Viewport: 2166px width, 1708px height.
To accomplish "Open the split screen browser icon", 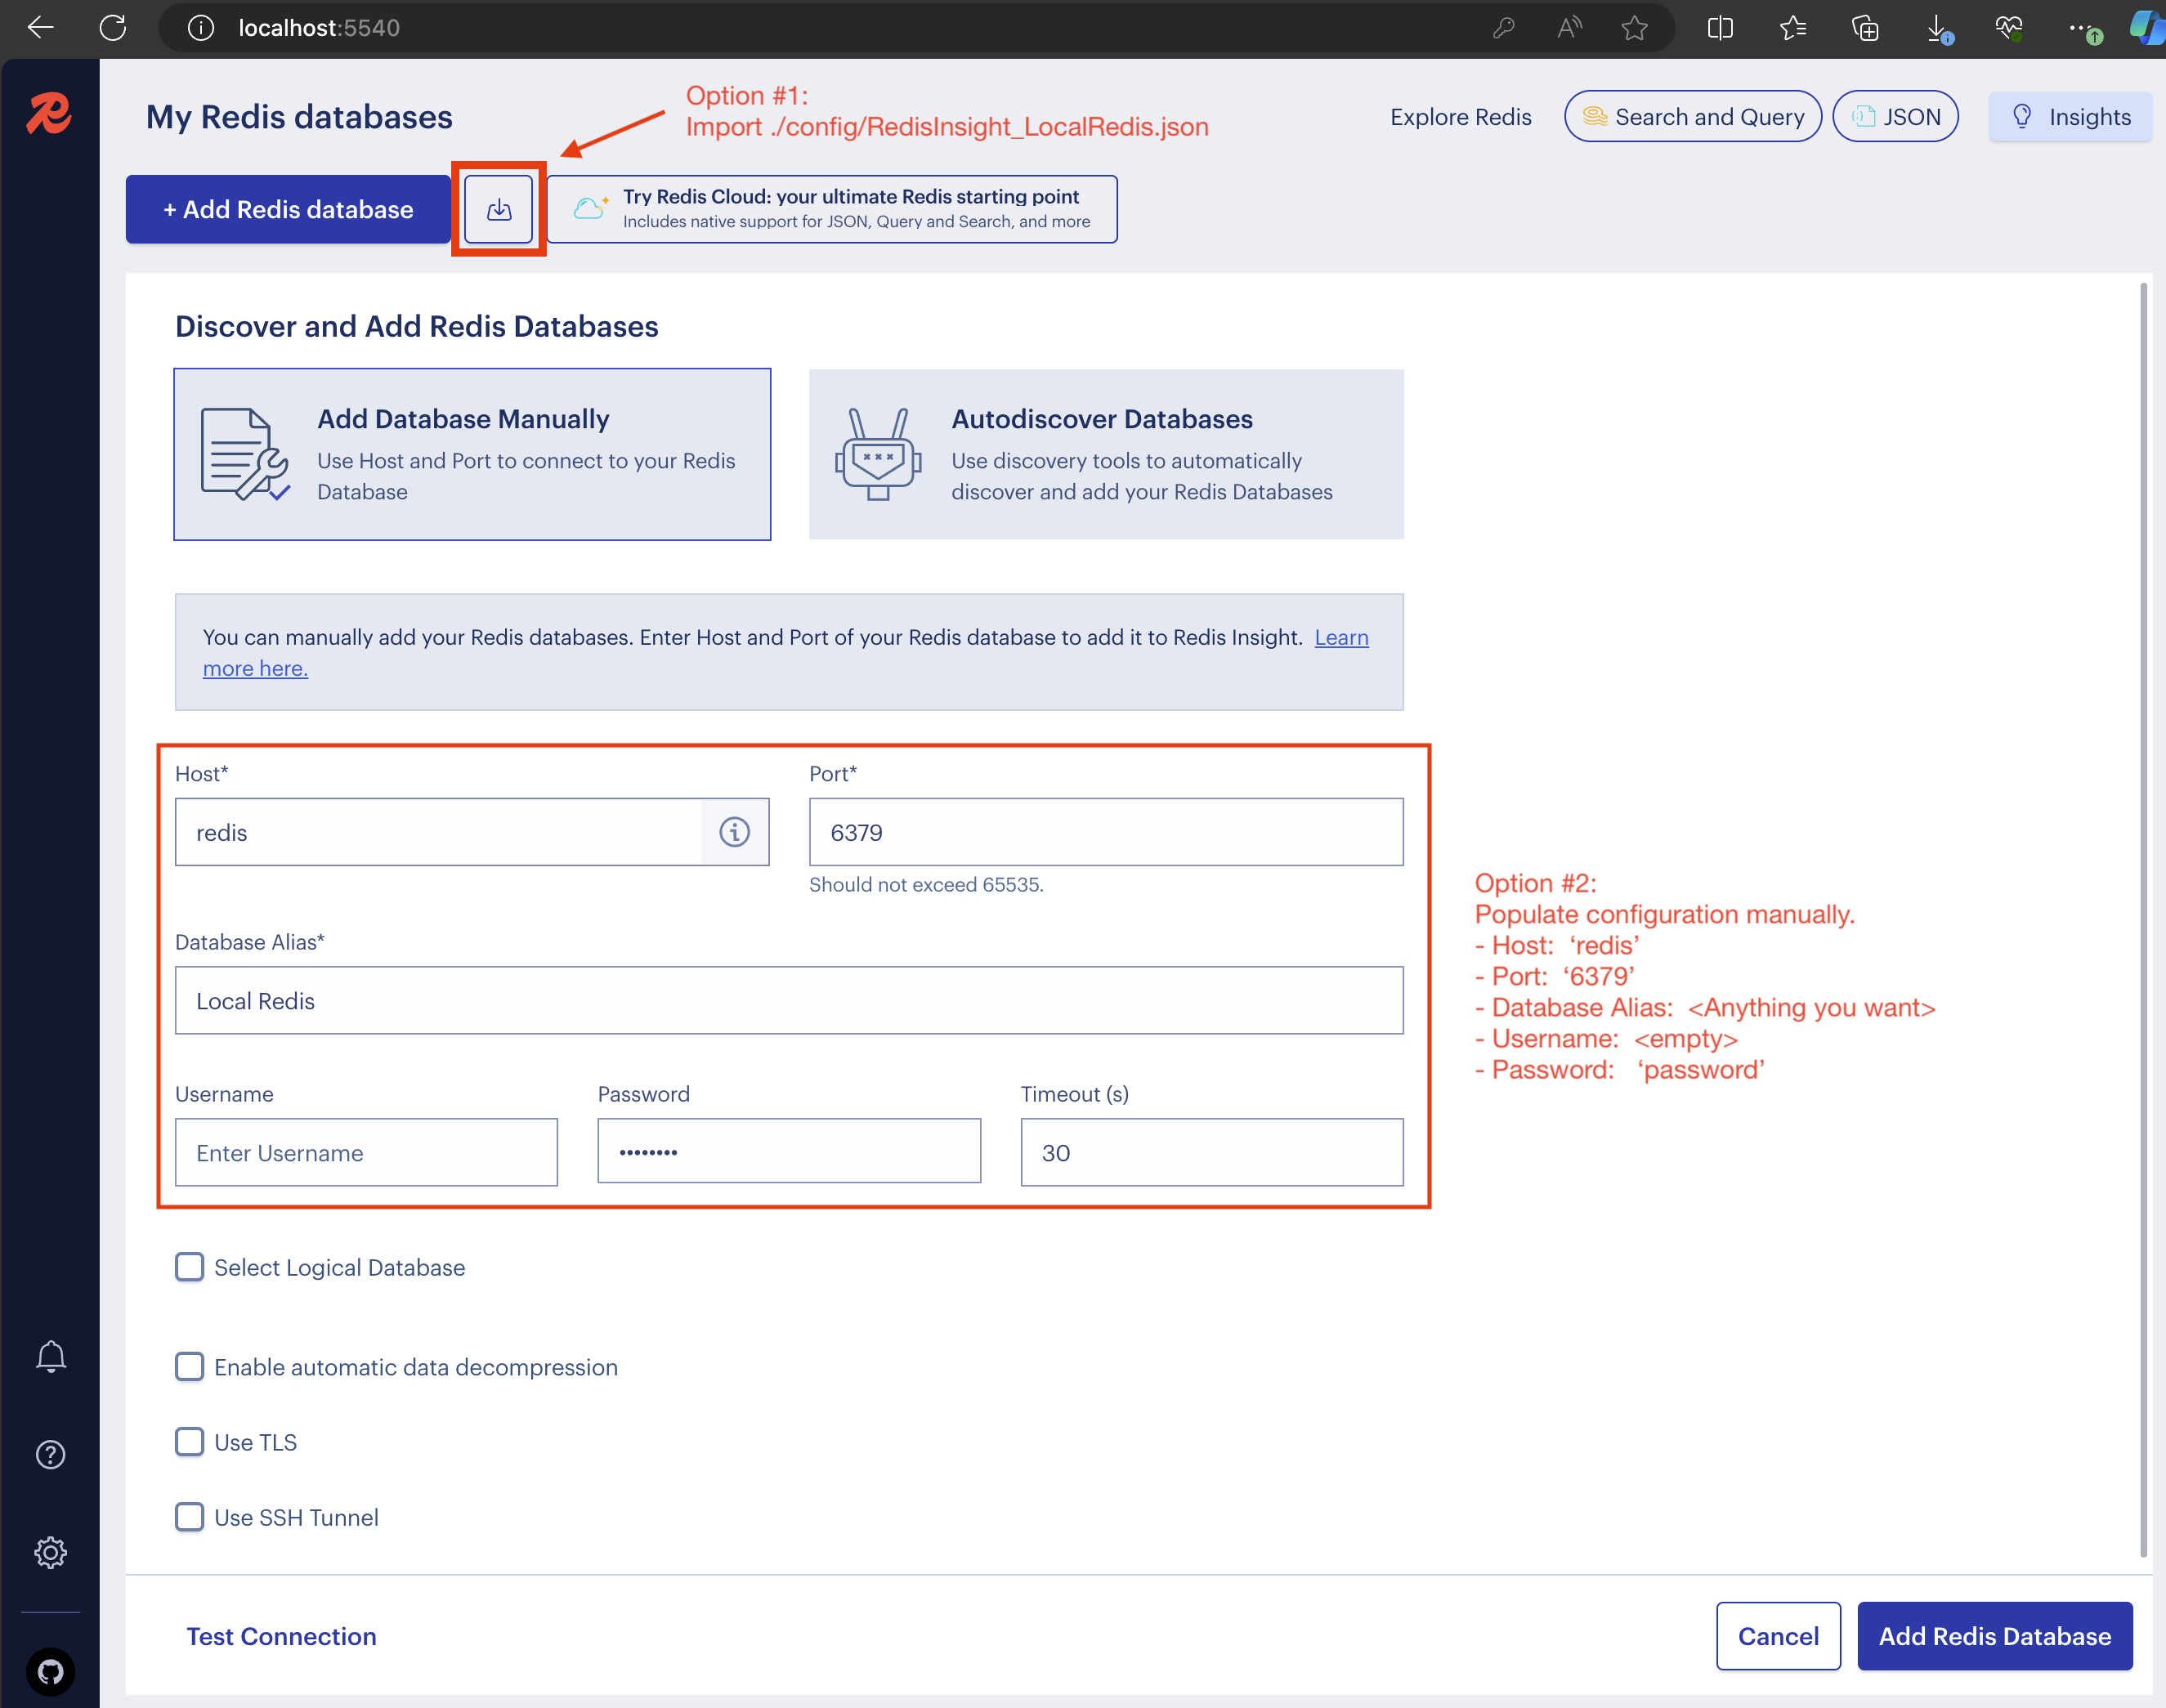I will click(x=1720, y=28).
